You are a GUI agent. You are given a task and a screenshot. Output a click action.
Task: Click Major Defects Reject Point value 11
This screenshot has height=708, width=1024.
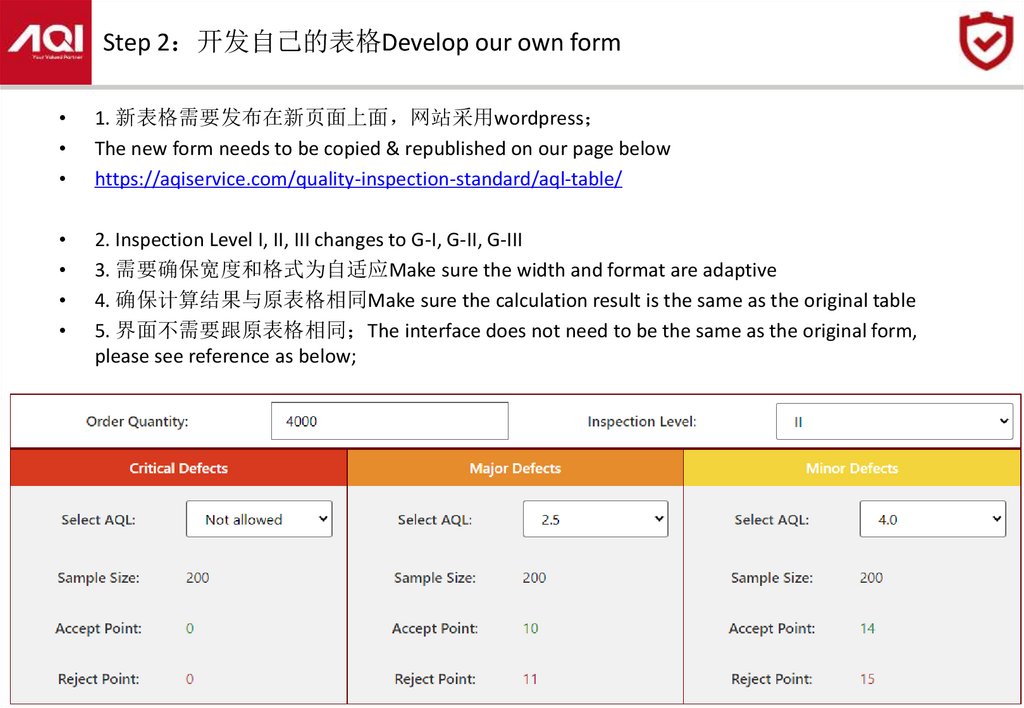pos(530,679)
